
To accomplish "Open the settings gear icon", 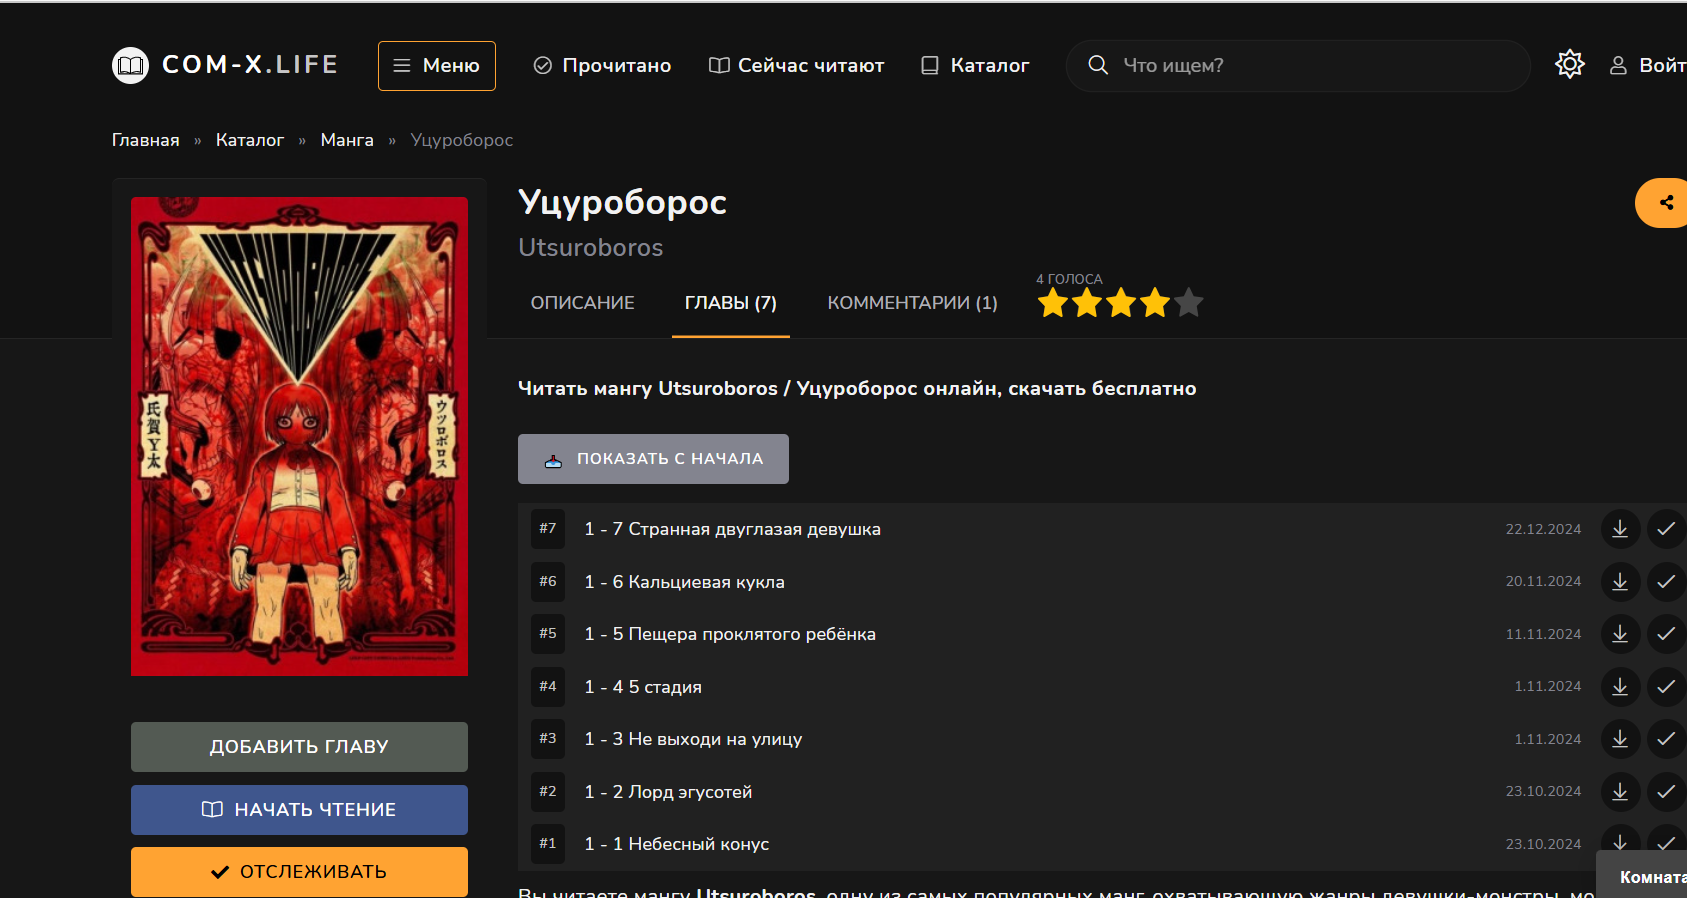I will pyautogui.click(x=1570, y=65).
